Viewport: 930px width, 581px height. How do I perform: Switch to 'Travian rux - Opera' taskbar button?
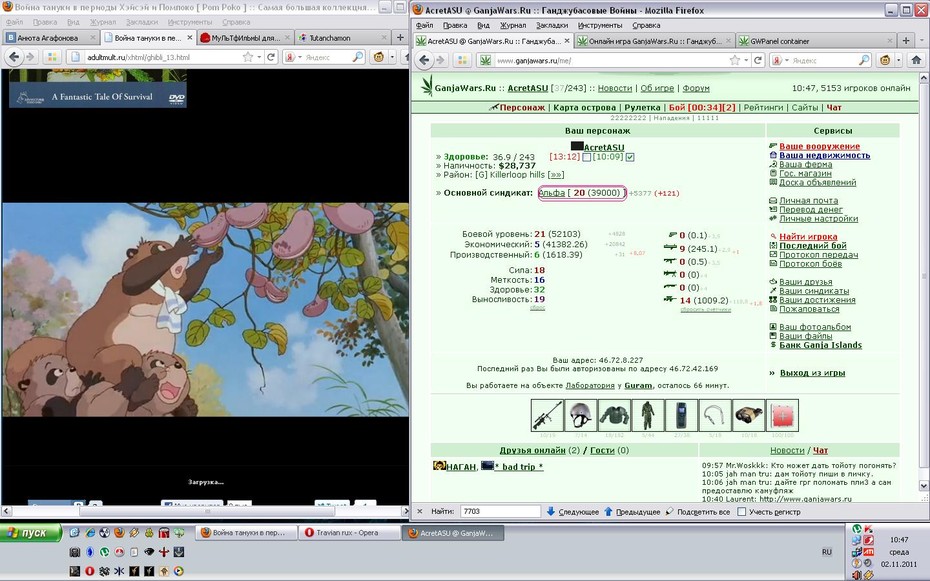[x=347, y=532]
